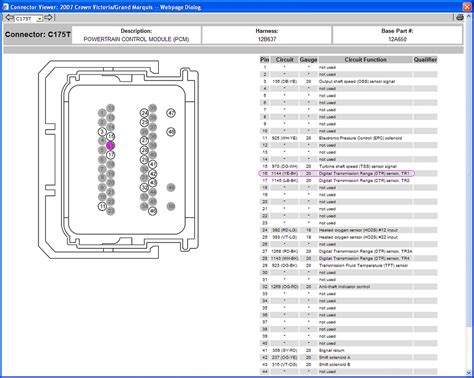Select Electronic Pressure Control (EPC) solenoid row
Screen dimensions: 474x378
348,138
